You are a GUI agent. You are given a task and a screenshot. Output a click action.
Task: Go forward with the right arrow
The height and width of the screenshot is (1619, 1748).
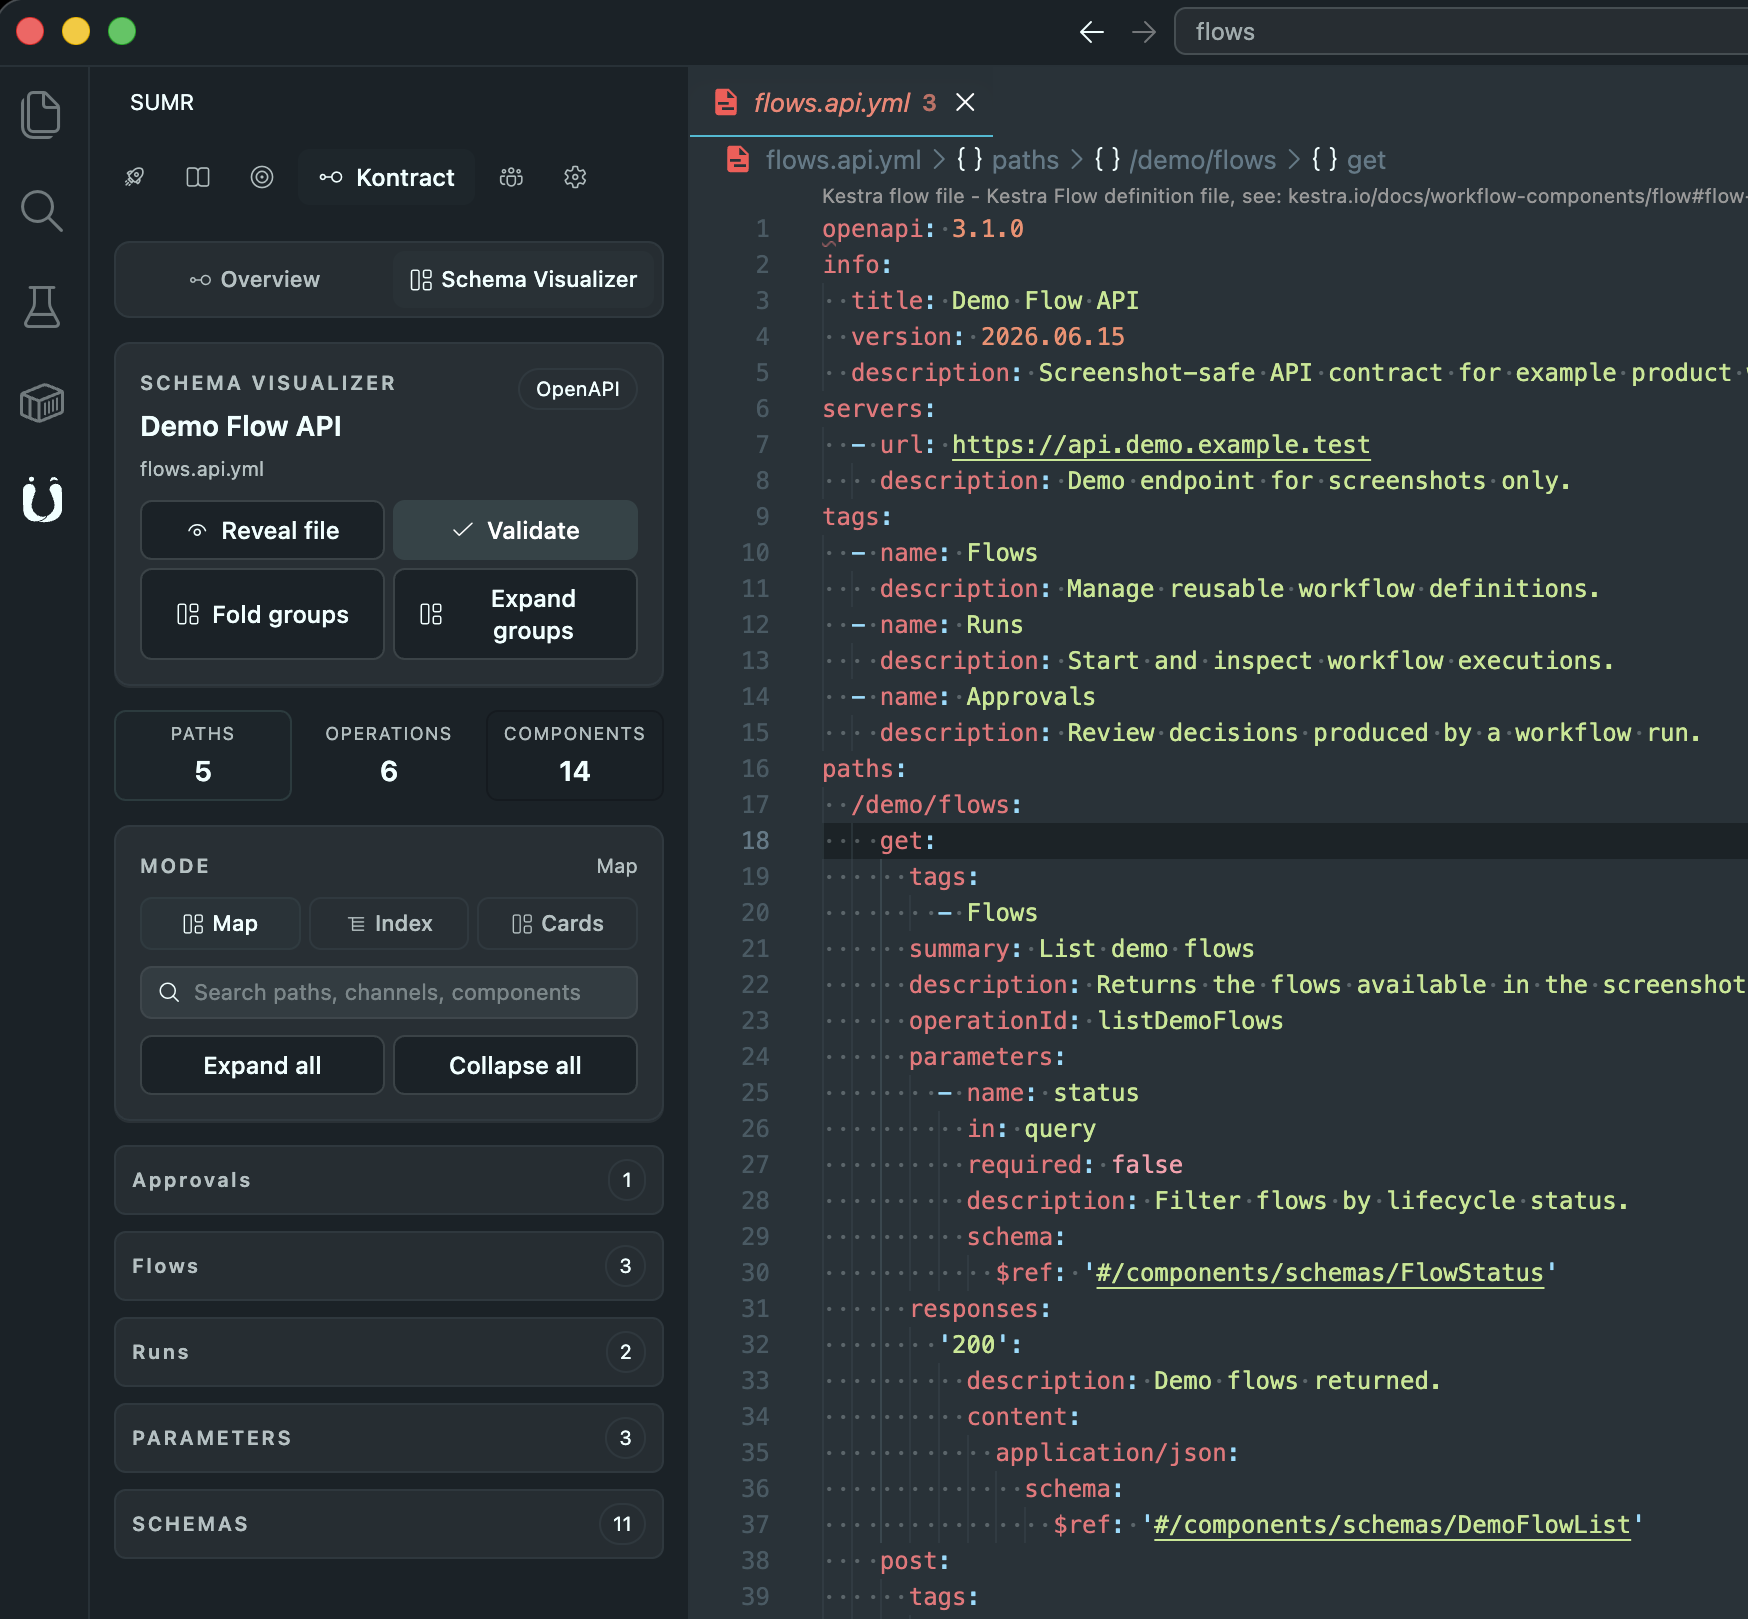[1144, 32]
